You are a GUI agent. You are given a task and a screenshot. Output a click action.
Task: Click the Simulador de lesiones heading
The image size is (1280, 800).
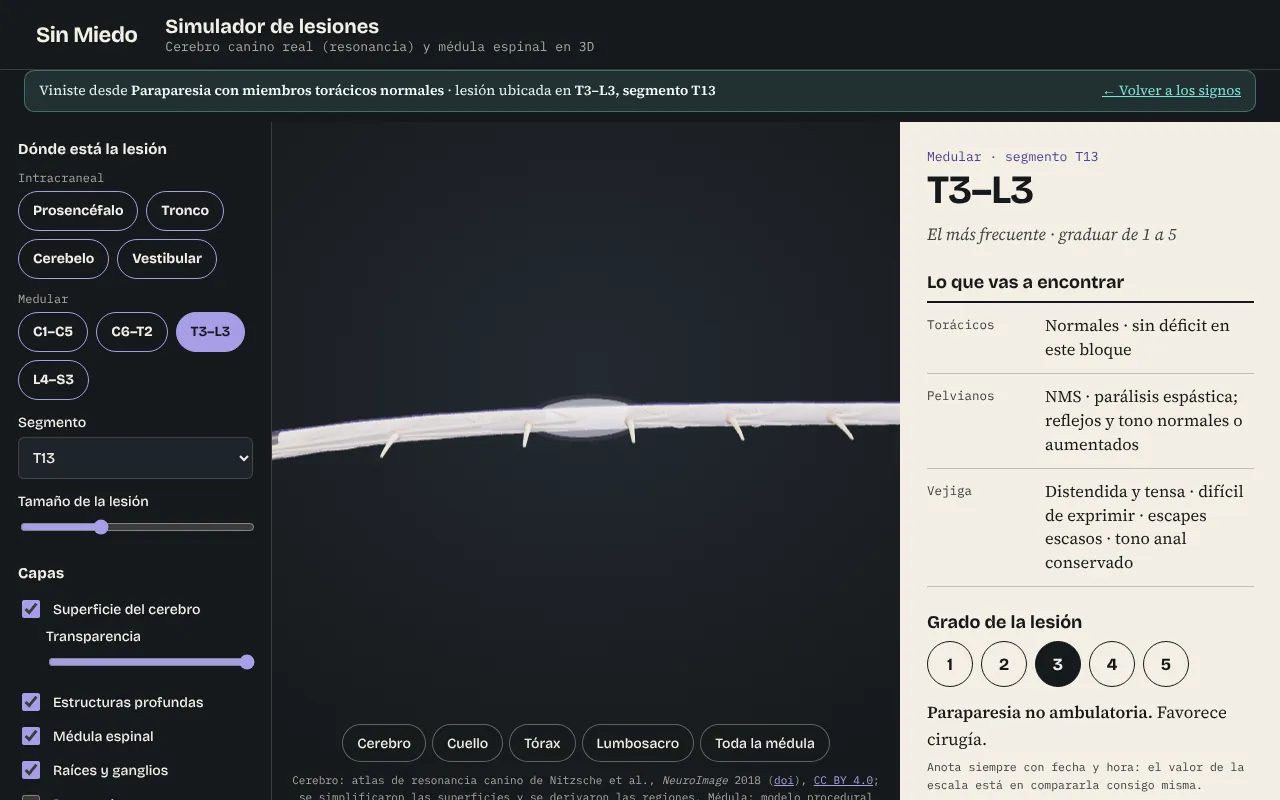tap(272, 26)
